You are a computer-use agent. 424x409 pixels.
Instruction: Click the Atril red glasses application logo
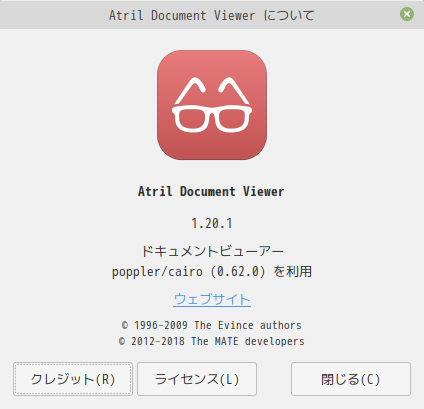[x=212, y=105]
